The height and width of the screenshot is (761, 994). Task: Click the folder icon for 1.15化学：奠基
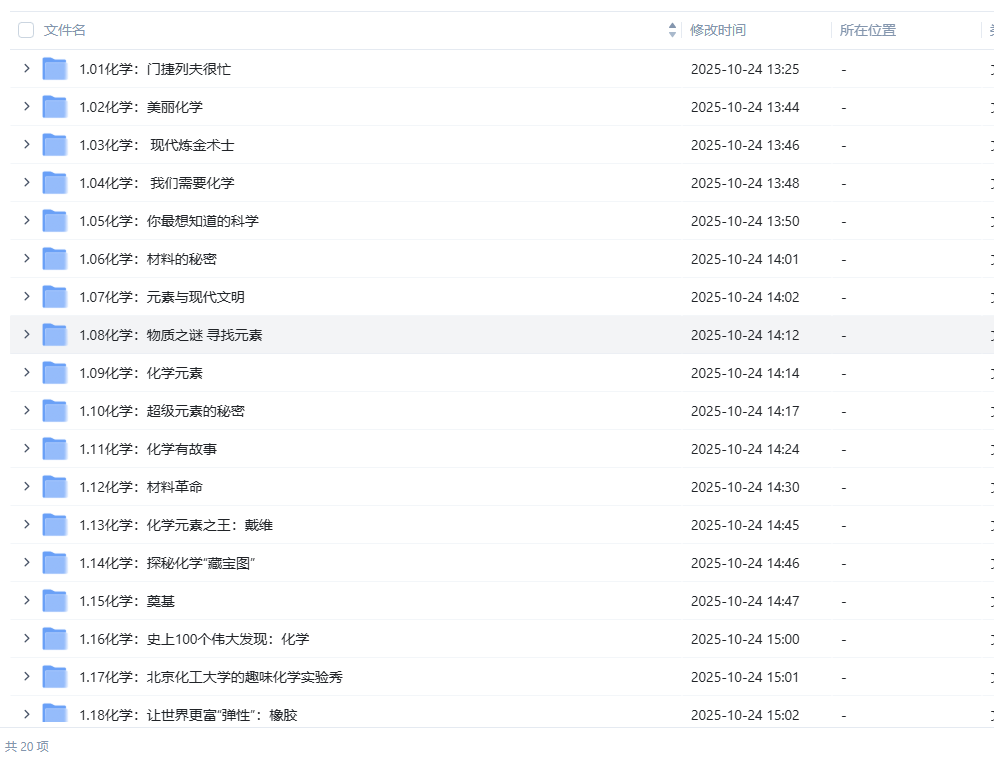[x=55, y=601]
